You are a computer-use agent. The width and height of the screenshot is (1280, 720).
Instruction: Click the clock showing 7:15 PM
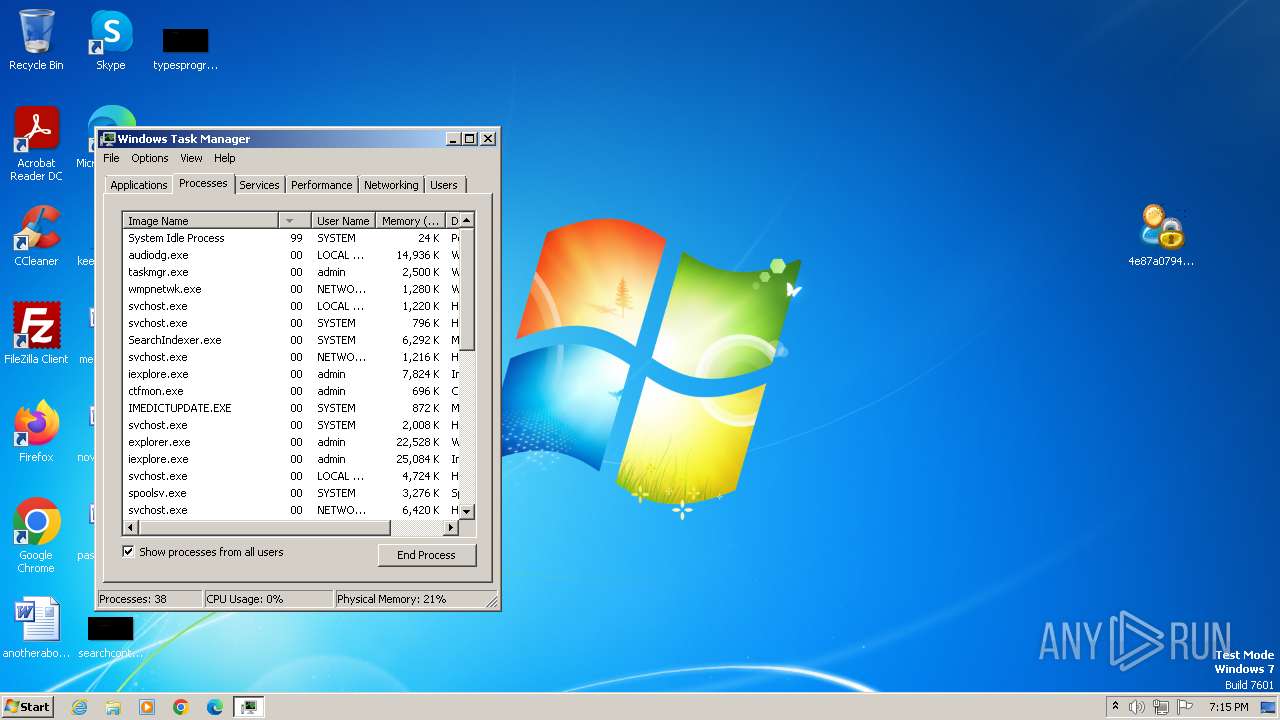click(1228, 707)
